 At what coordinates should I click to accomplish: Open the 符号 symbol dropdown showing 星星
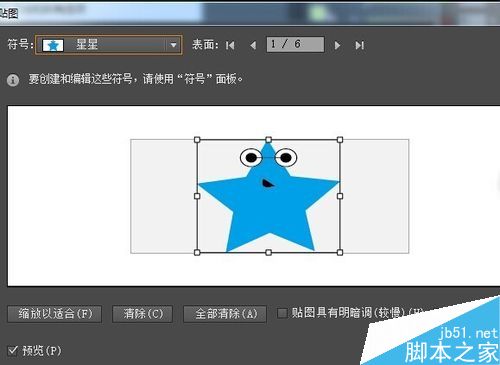(x=109, y=45)
